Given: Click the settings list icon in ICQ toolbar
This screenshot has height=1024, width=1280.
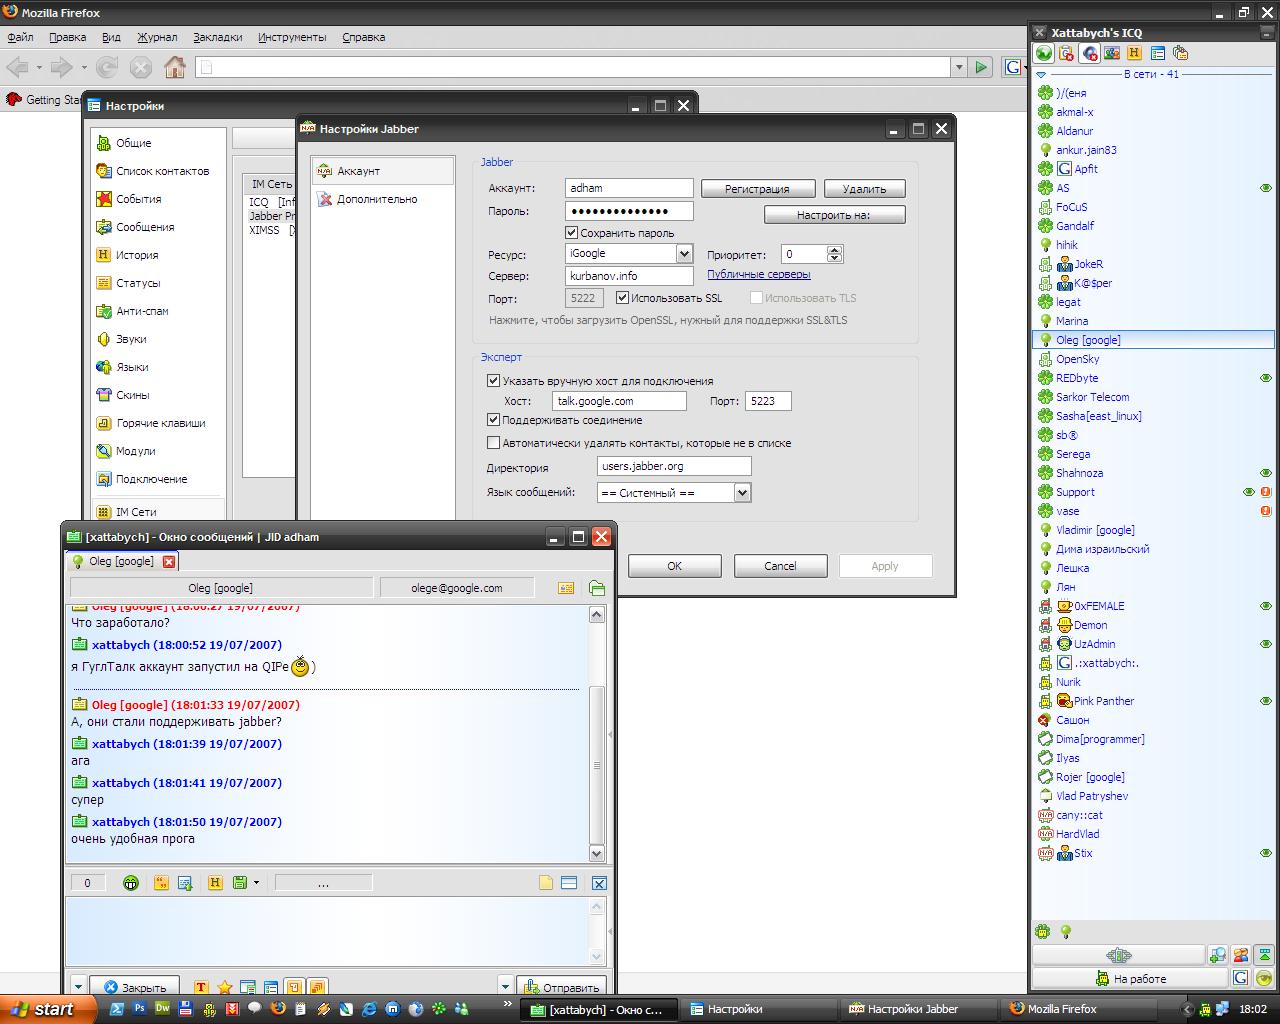Looking at the screenshot, I should coord(1158,54).
